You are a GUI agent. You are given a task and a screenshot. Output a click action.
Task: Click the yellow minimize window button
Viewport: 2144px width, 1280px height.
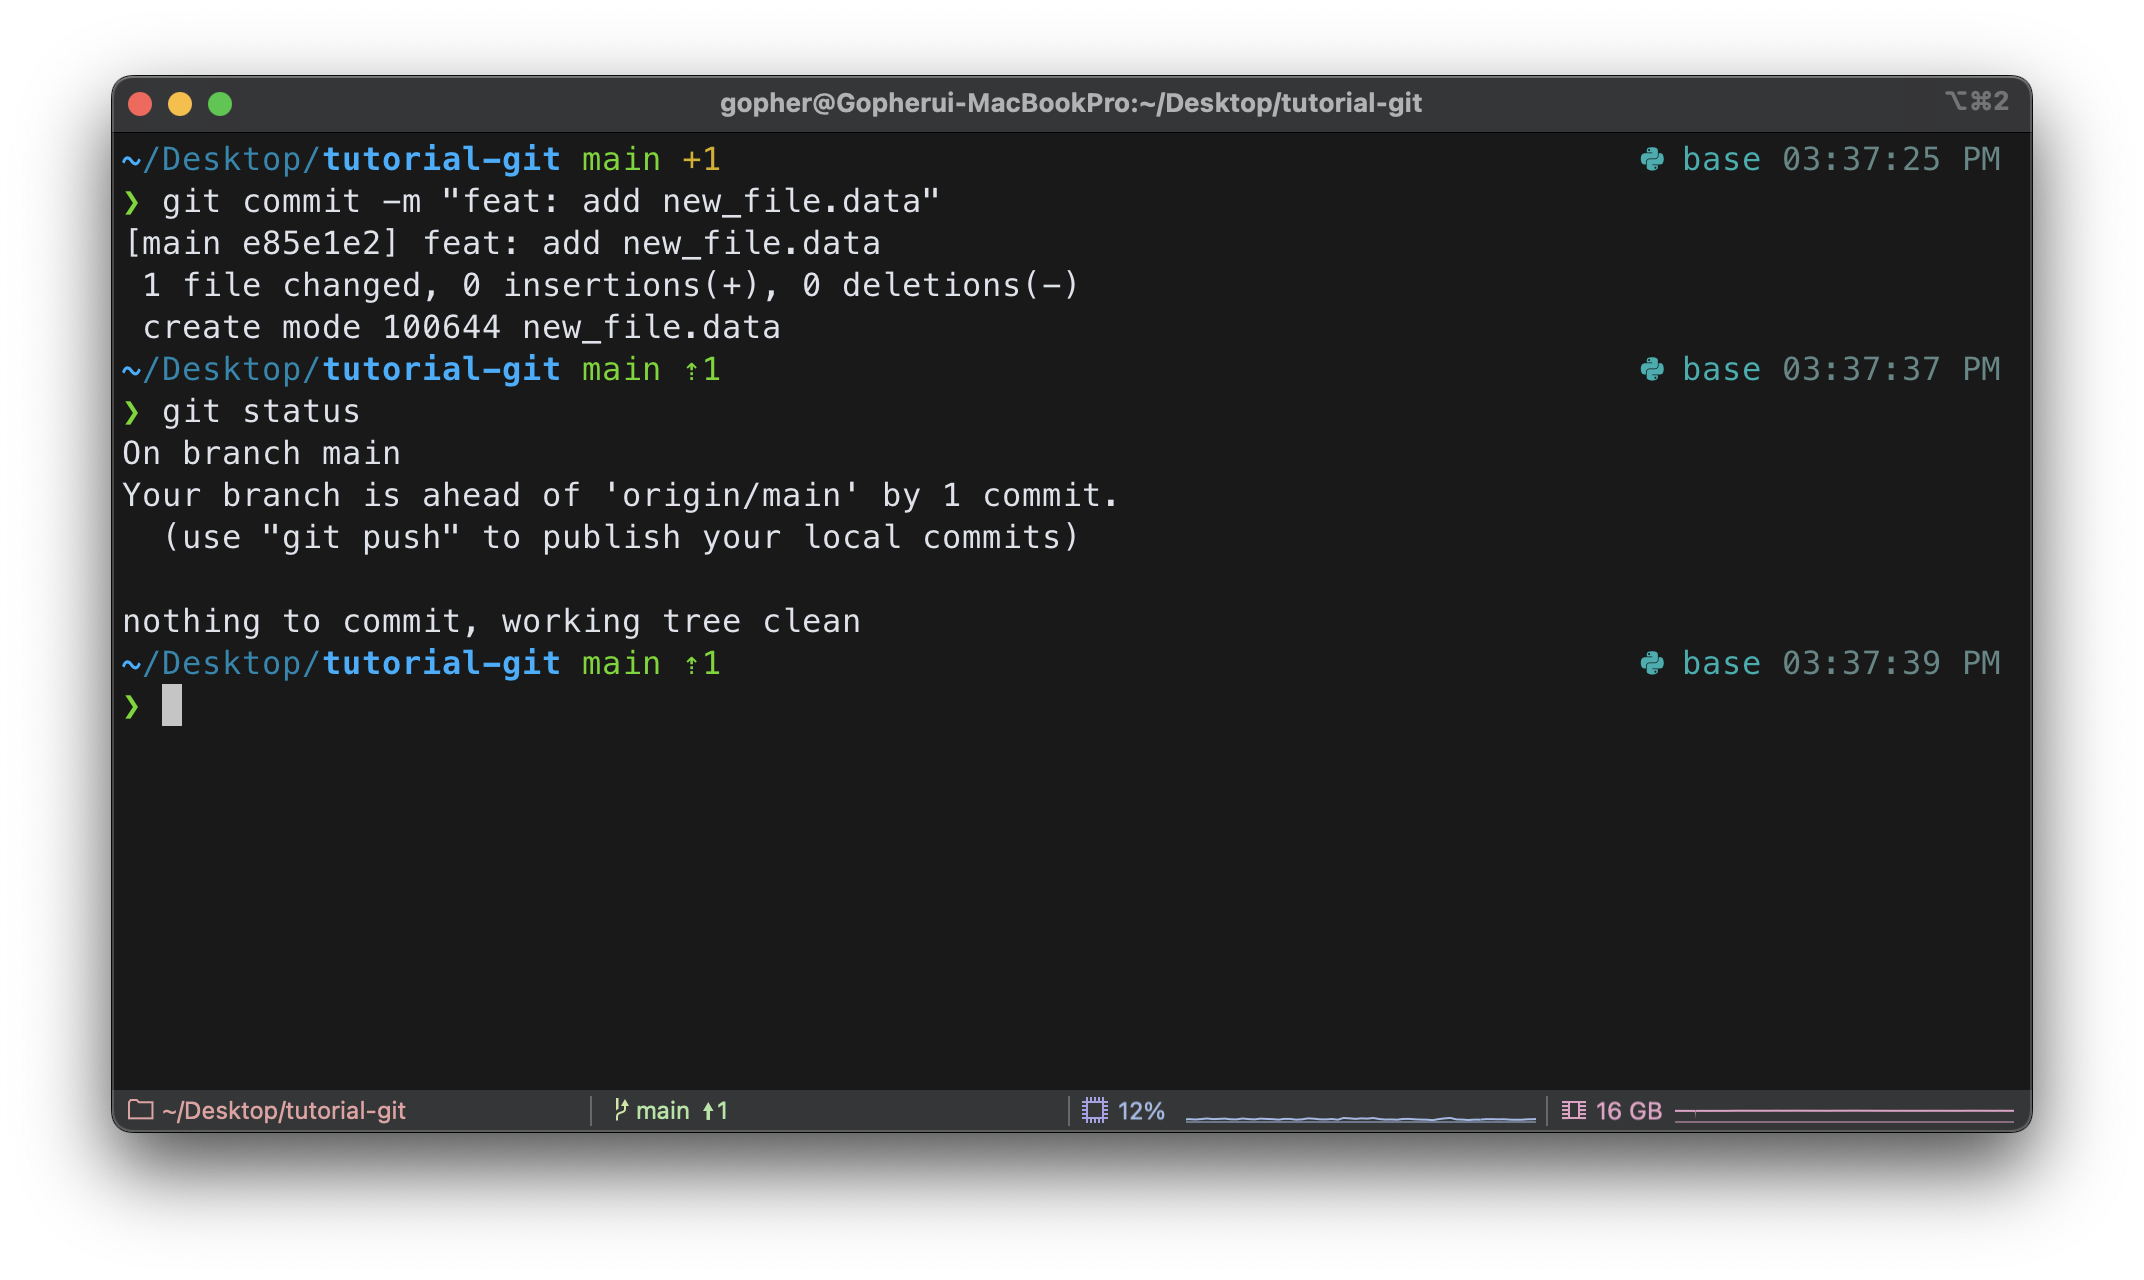180,104
